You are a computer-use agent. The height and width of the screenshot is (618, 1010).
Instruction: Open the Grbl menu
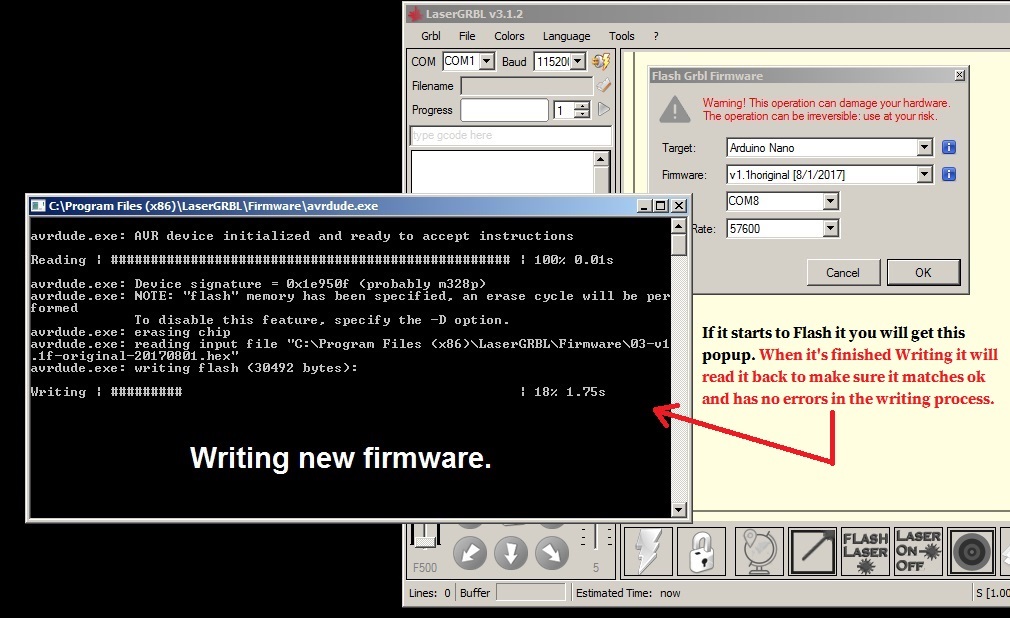click(x=431, y=36)
